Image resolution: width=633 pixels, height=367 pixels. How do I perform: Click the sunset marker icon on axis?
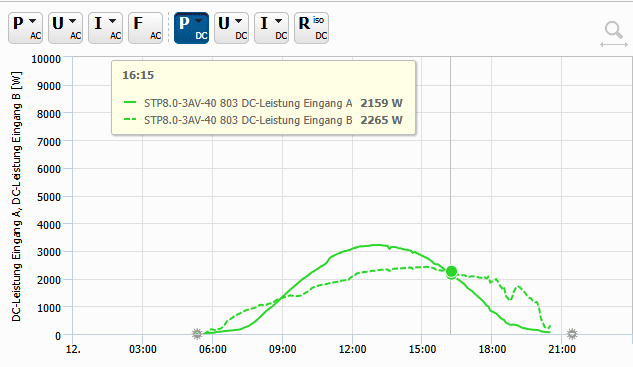click(x=572, y=334)
